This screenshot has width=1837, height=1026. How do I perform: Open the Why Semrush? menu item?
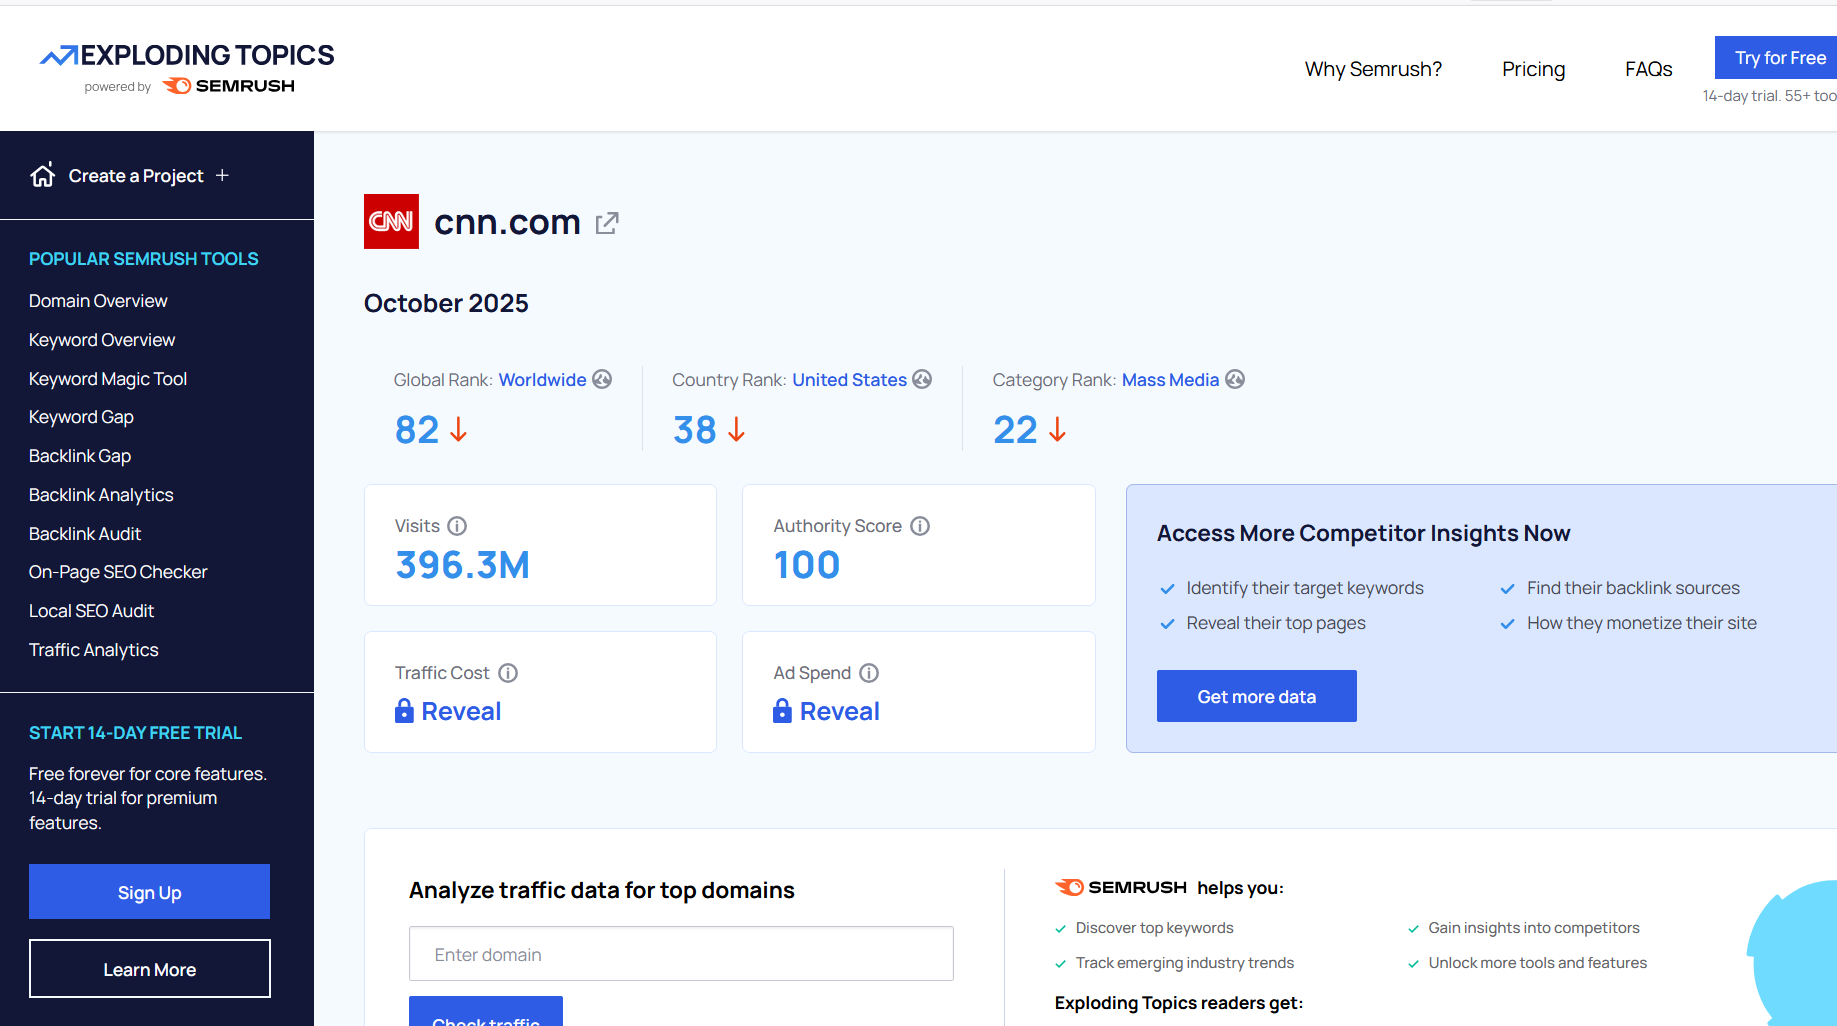point(1373,69)
